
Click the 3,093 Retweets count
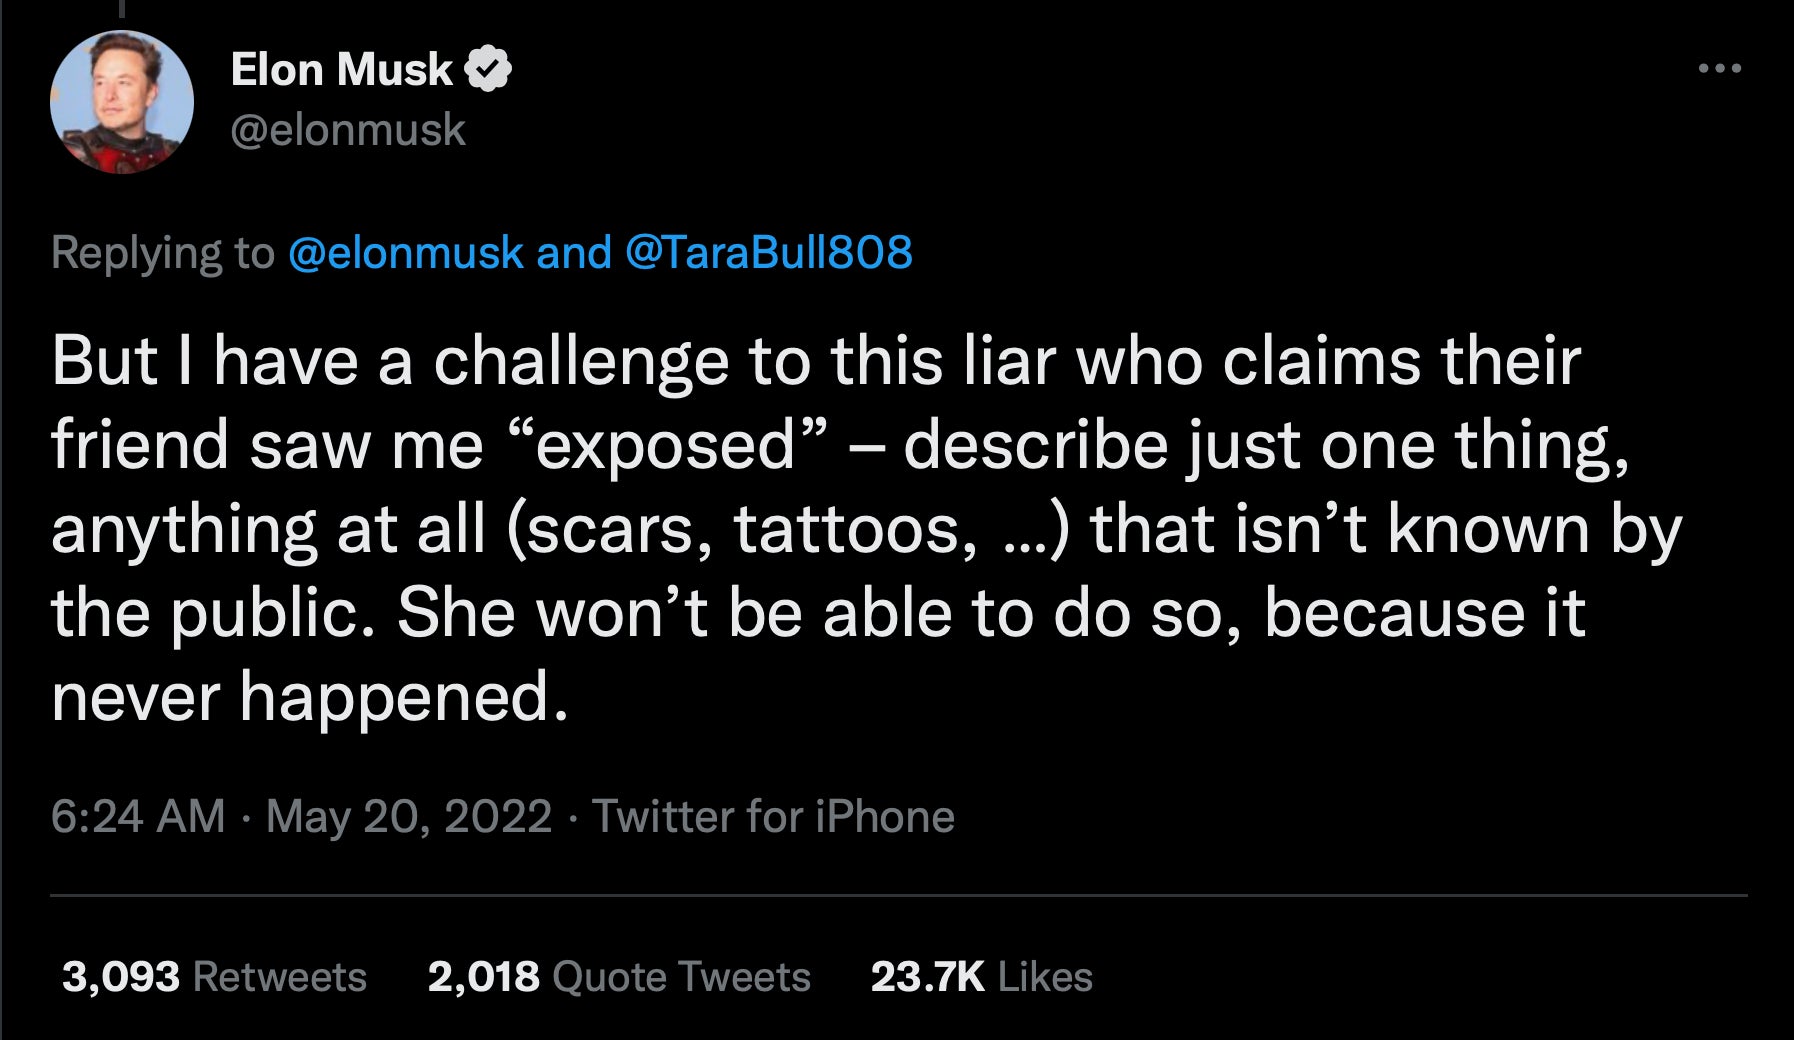(x=214, y=974)
